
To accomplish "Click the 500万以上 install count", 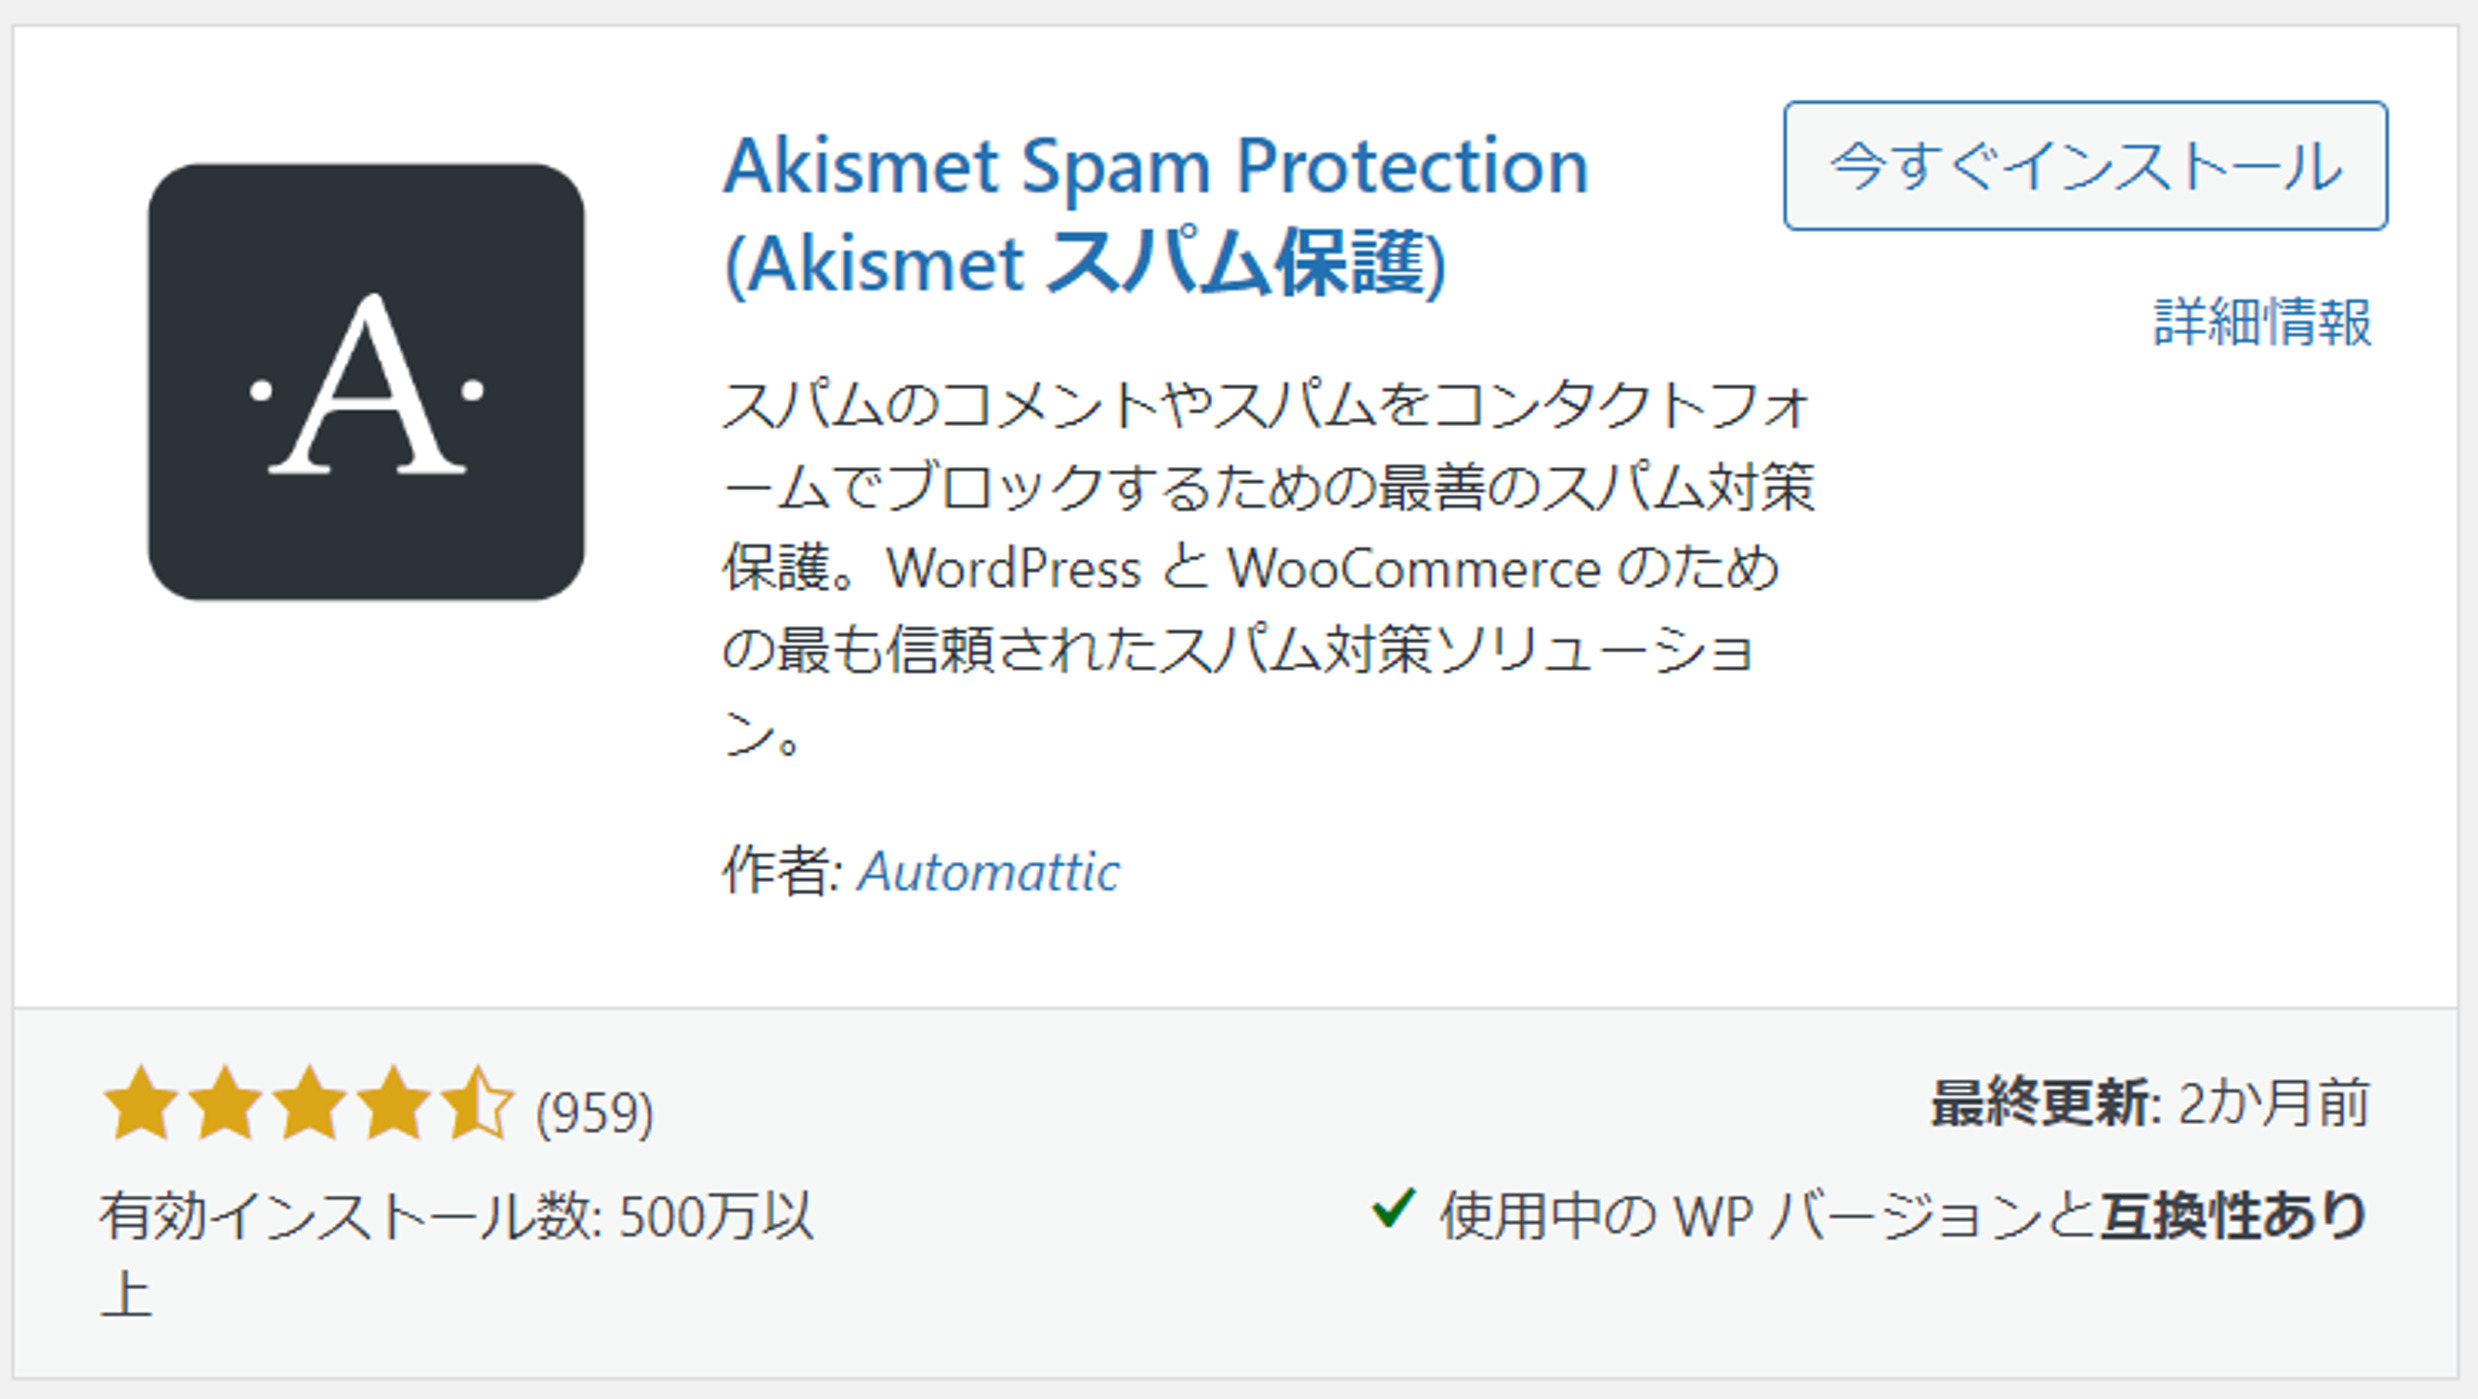I will click(714, 1217).
